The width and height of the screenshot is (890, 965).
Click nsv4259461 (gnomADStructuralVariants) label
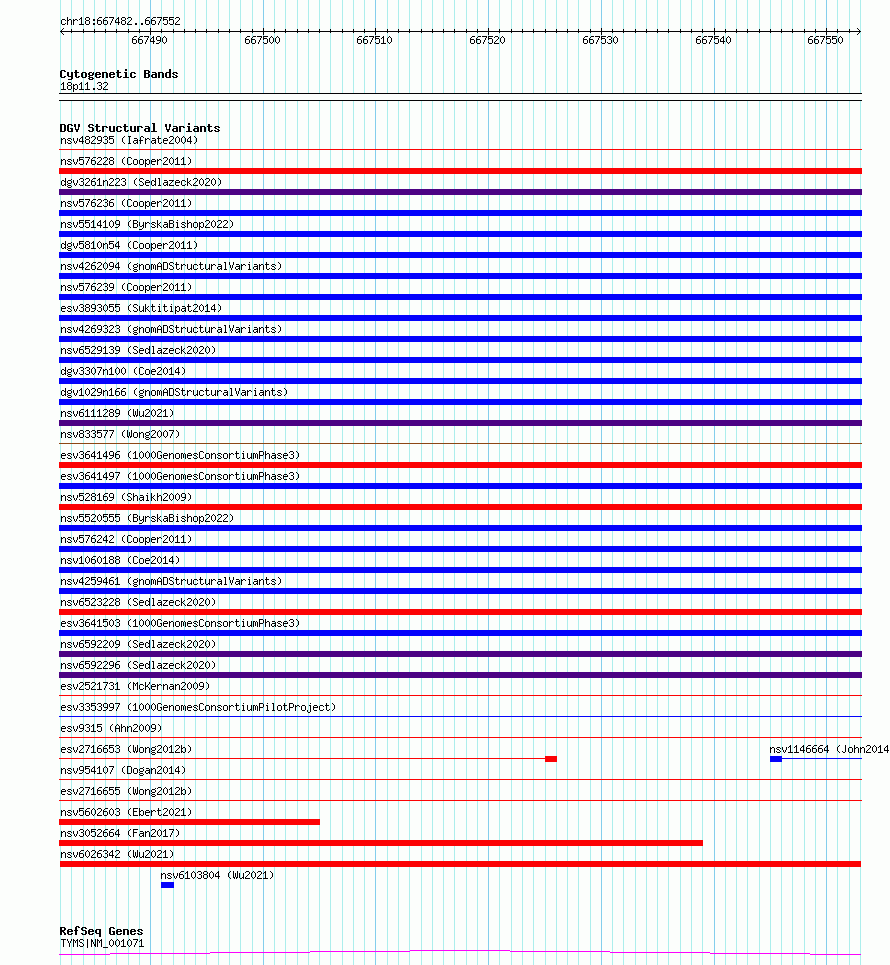click(x=171, y=581)
